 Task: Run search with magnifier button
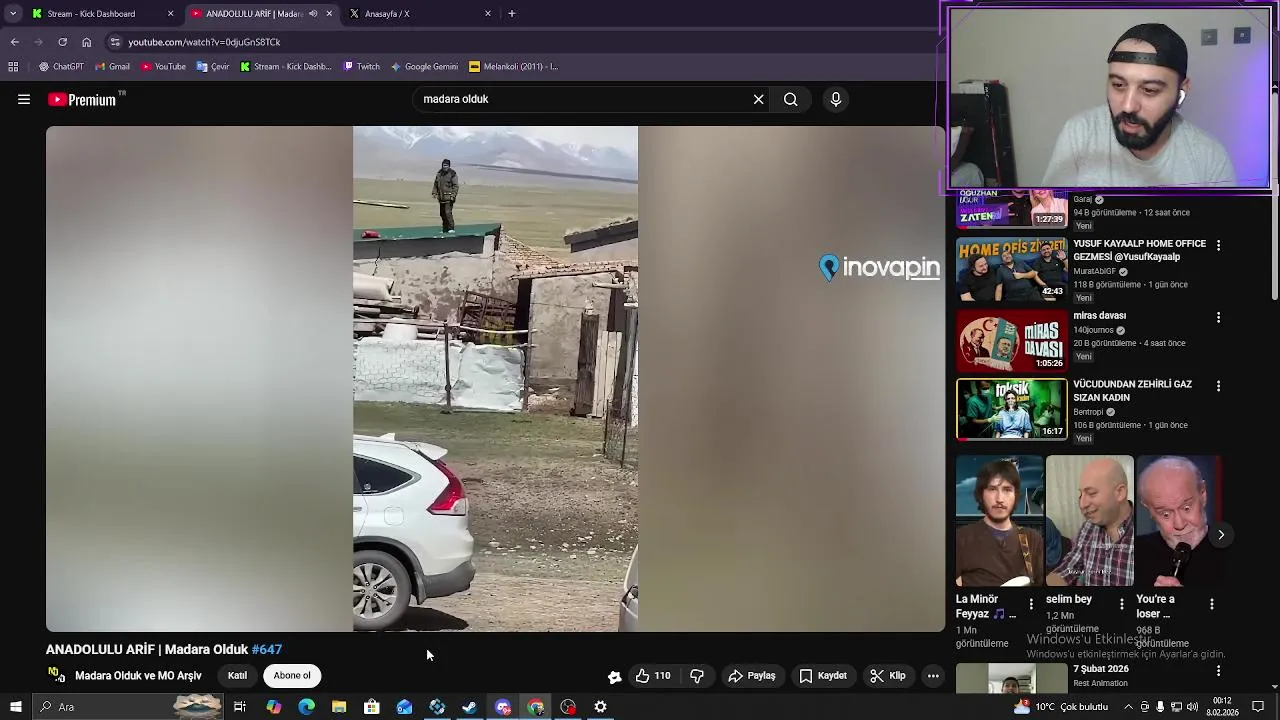click(791, 99)
